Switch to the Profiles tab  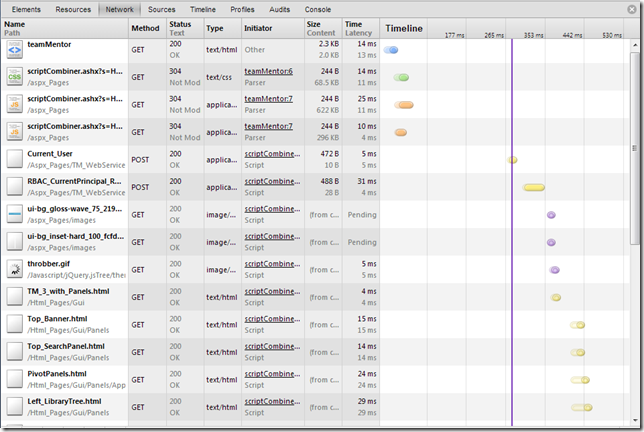(x=242, y=9)
